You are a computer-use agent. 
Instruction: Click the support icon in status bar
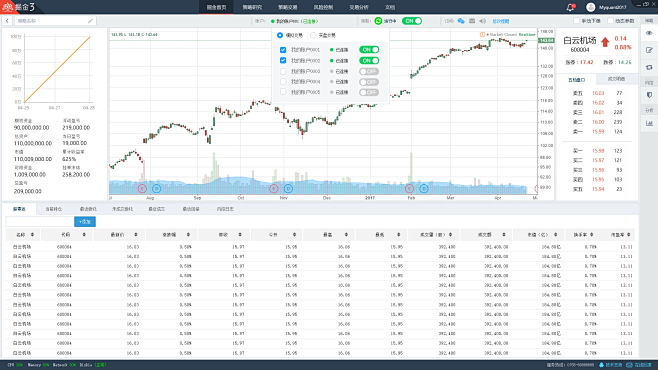pos(601,365)
